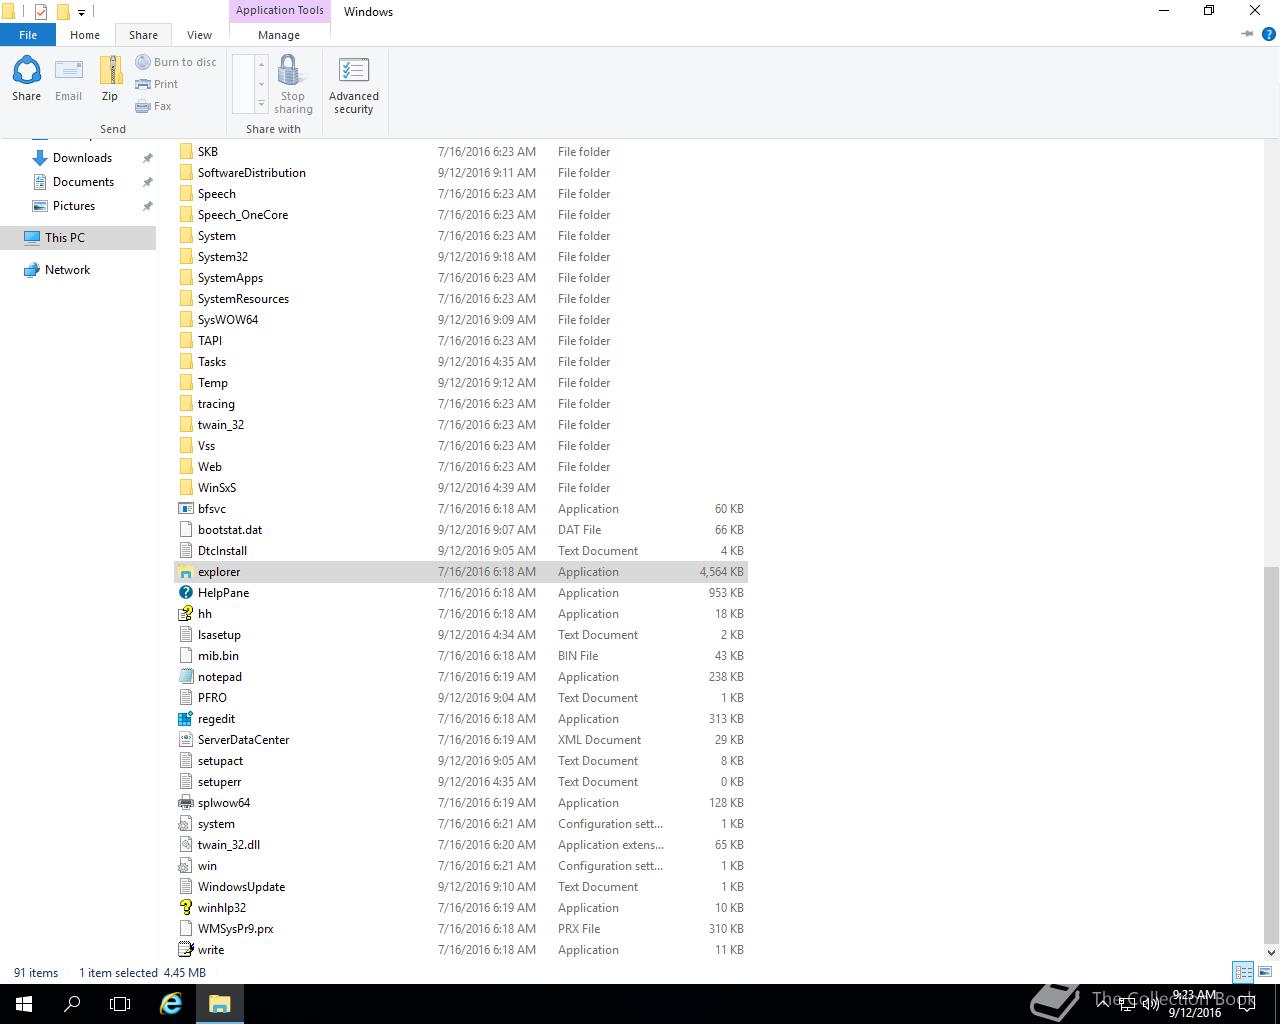This screenshot has width=1280, height=1024.
Task: Select the system configuration settings icon
Action: [185, 824]
